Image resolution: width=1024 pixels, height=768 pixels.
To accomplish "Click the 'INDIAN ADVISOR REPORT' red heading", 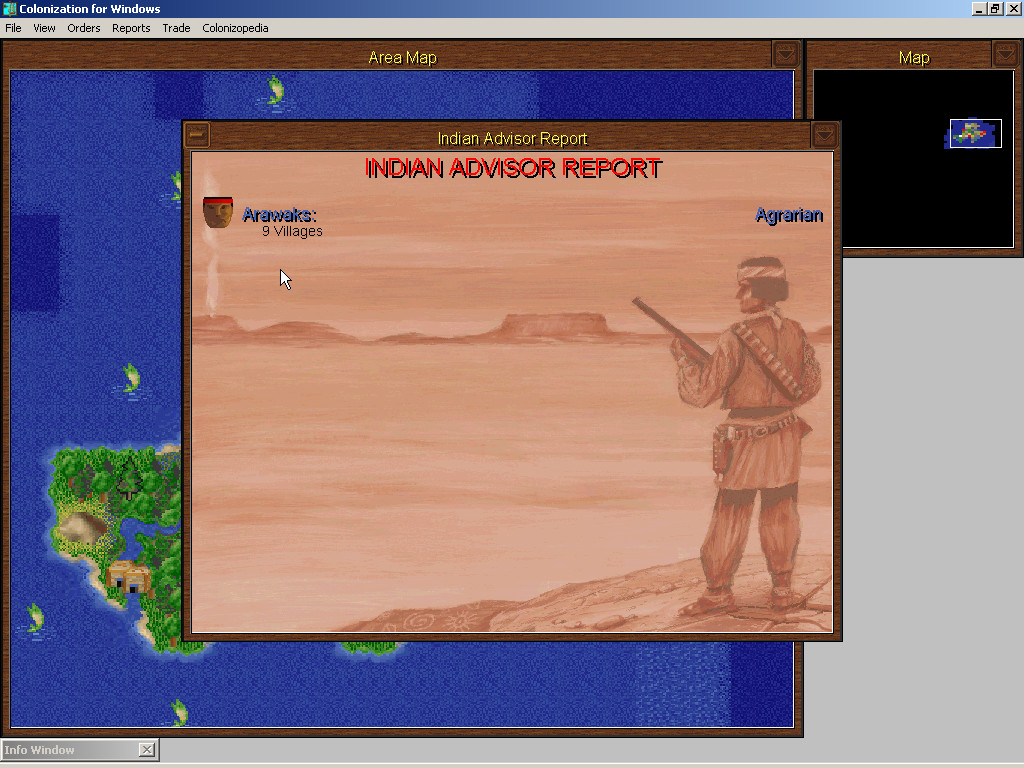I will coord(513,168).
